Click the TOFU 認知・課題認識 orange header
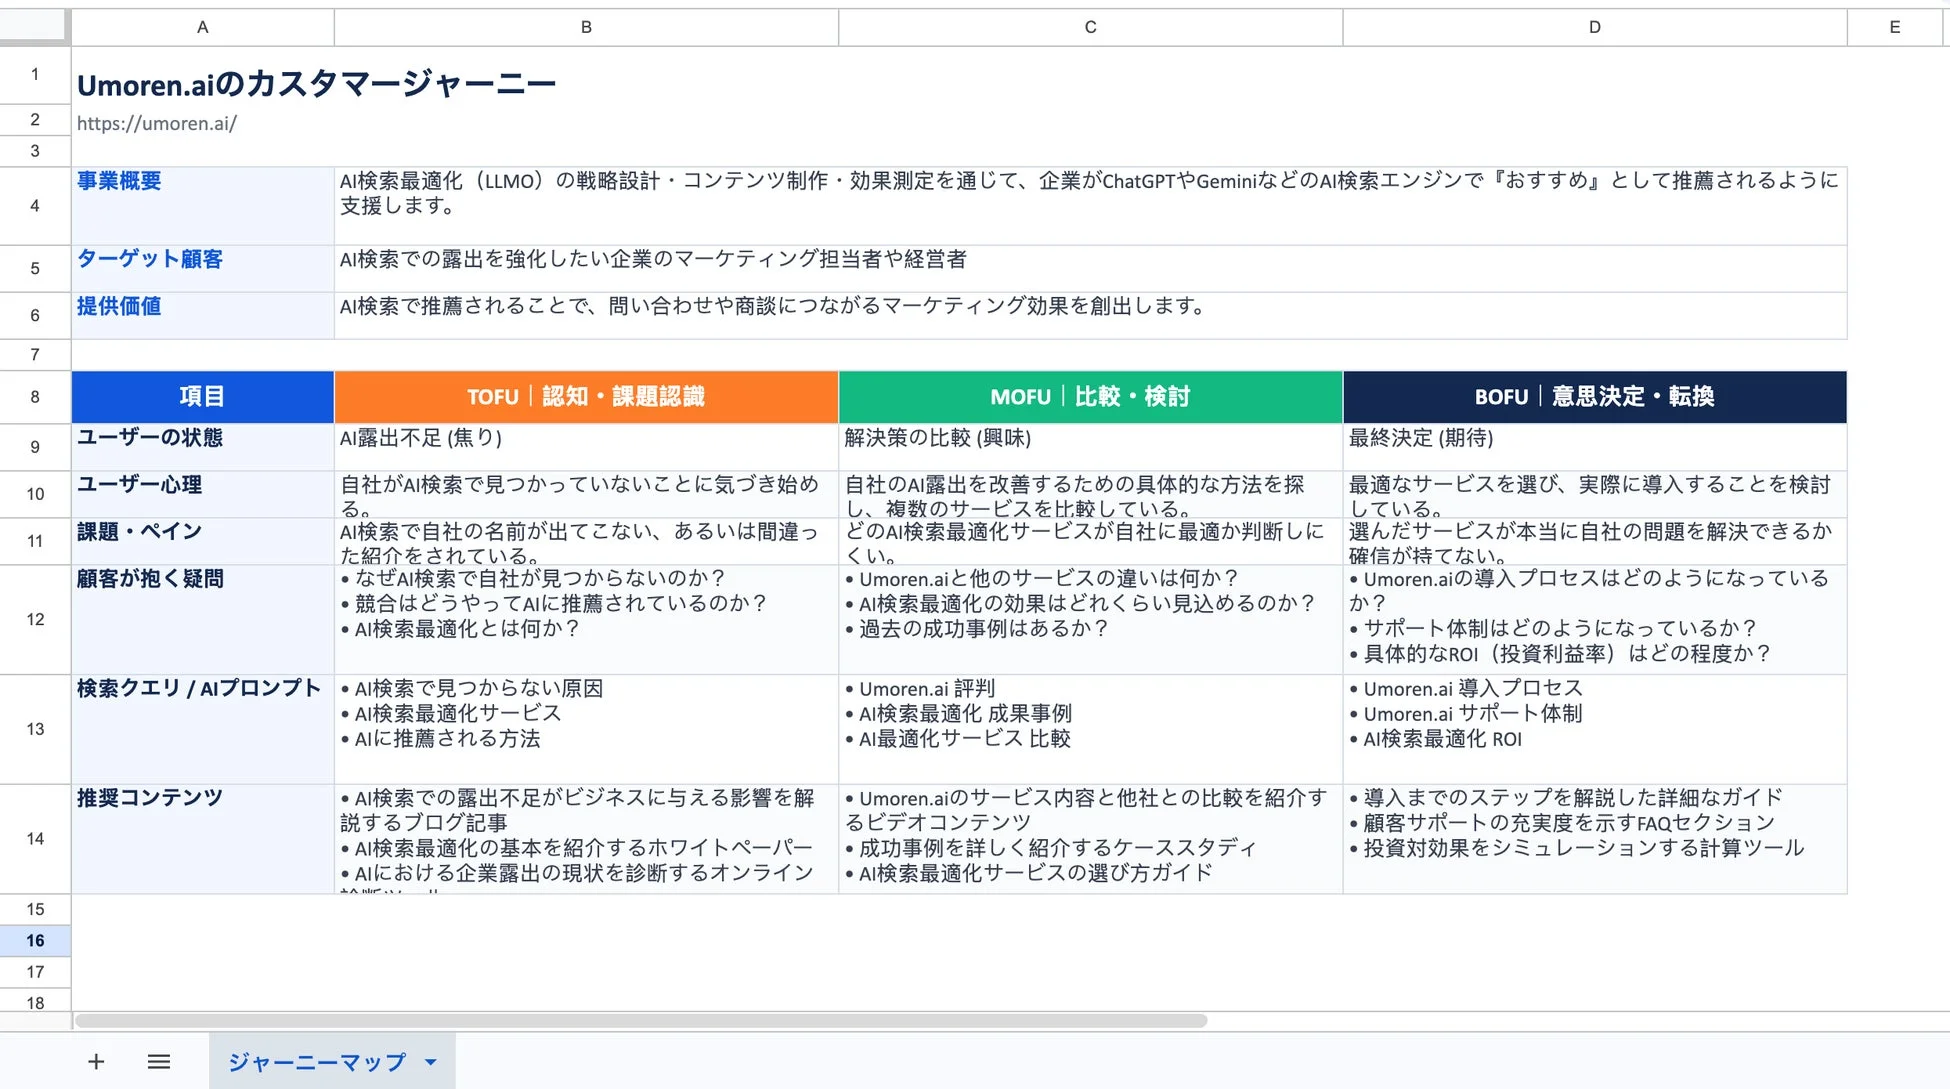Image resolution: width=1950 pixels, height=1089 pixels. tap(586, 396)
